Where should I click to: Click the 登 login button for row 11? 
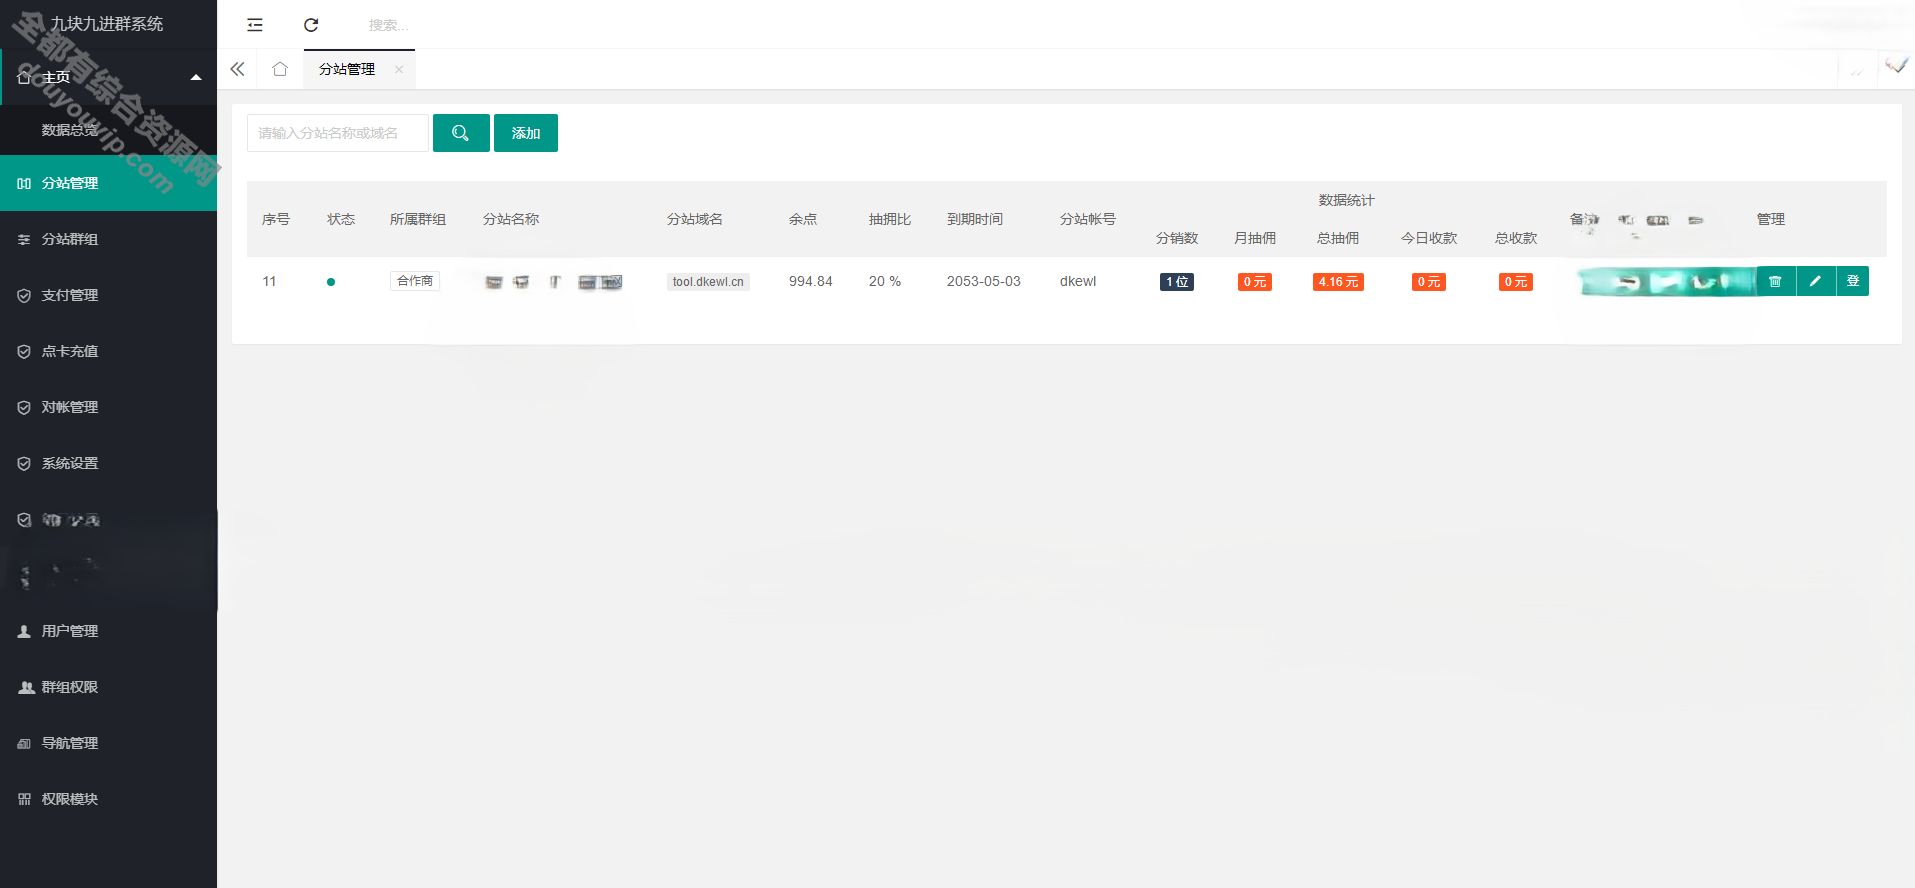pyautogui.click(x=1853, y=281)
